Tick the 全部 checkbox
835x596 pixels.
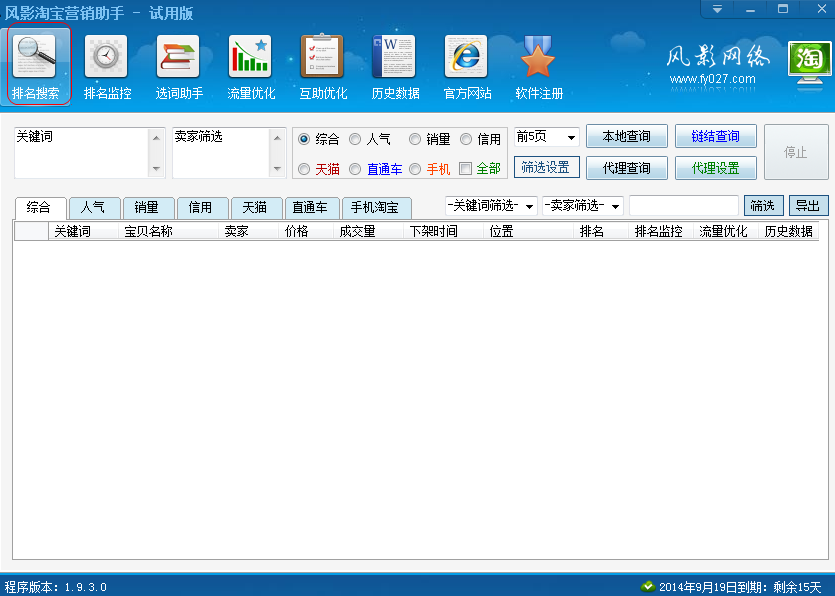pyautogui.click(x=465, y=168)
